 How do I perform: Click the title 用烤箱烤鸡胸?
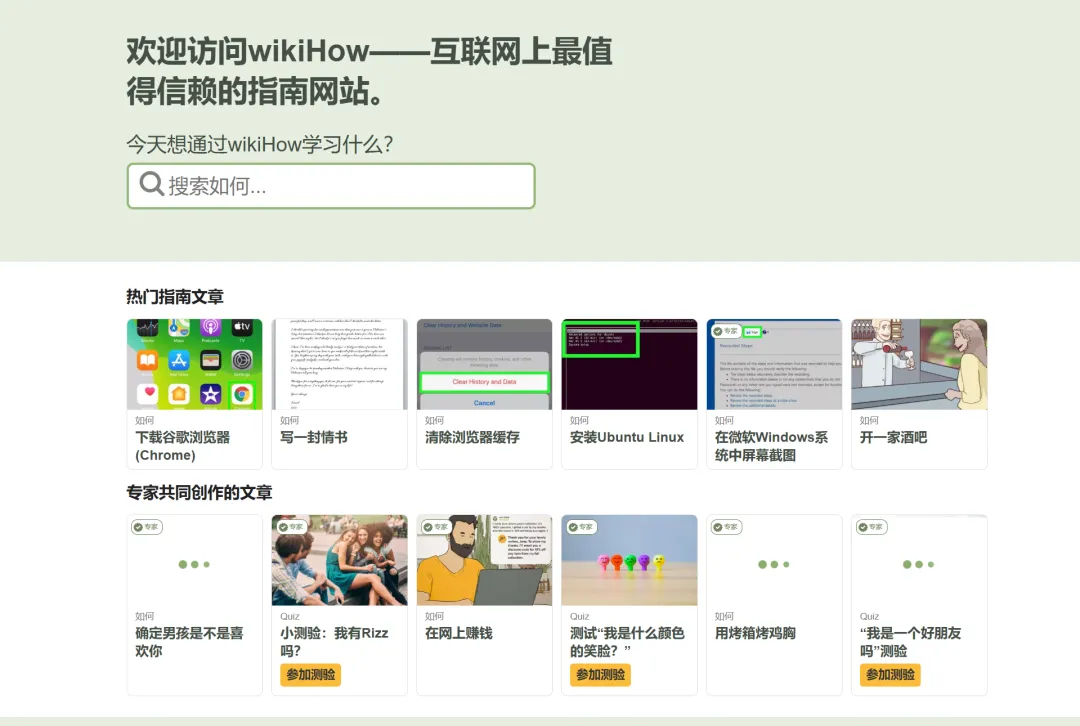pyautogui.click(x=755, y=633)
